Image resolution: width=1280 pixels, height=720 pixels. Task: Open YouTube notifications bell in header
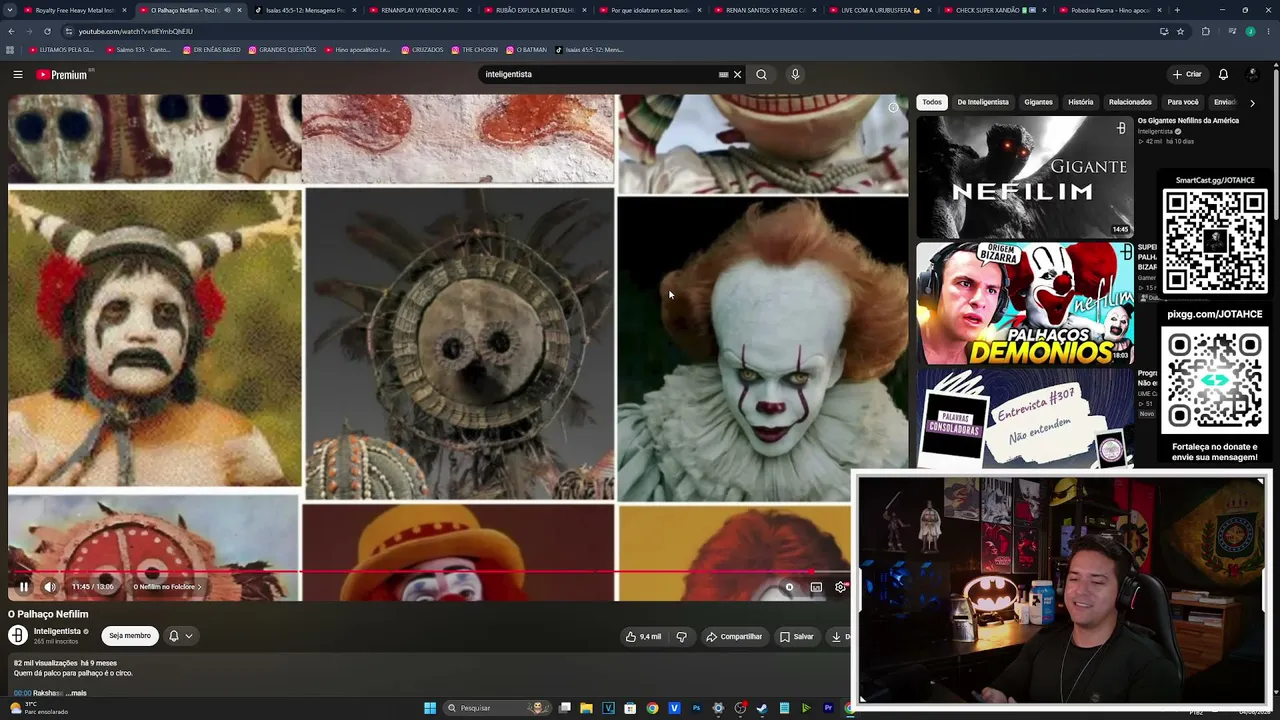[1223, 74]
